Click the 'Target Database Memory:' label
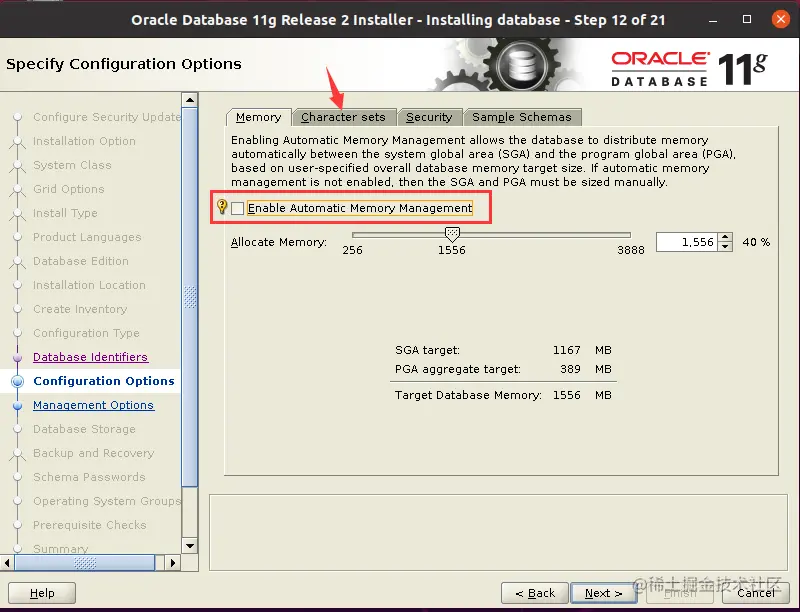Screen dimensions: 800x612 [x=468, y=395]
